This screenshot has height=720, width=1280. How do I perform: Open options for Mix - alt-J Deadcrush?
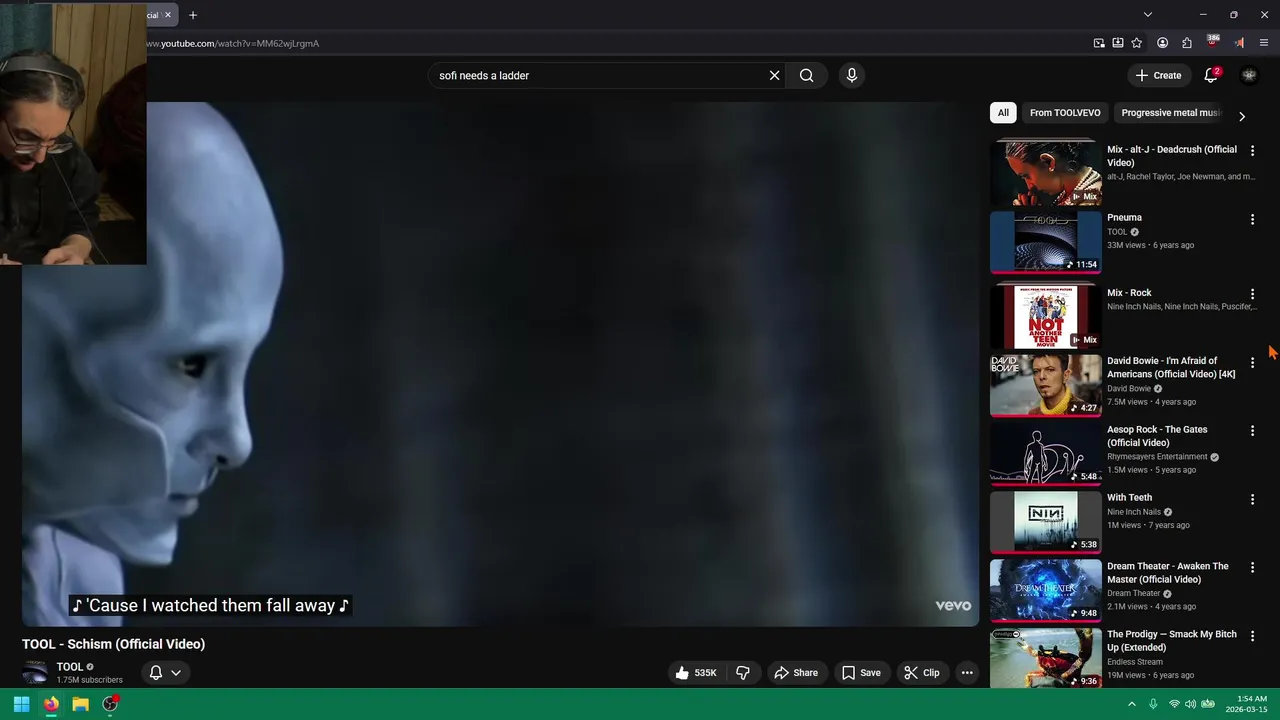click(1252, 151)
